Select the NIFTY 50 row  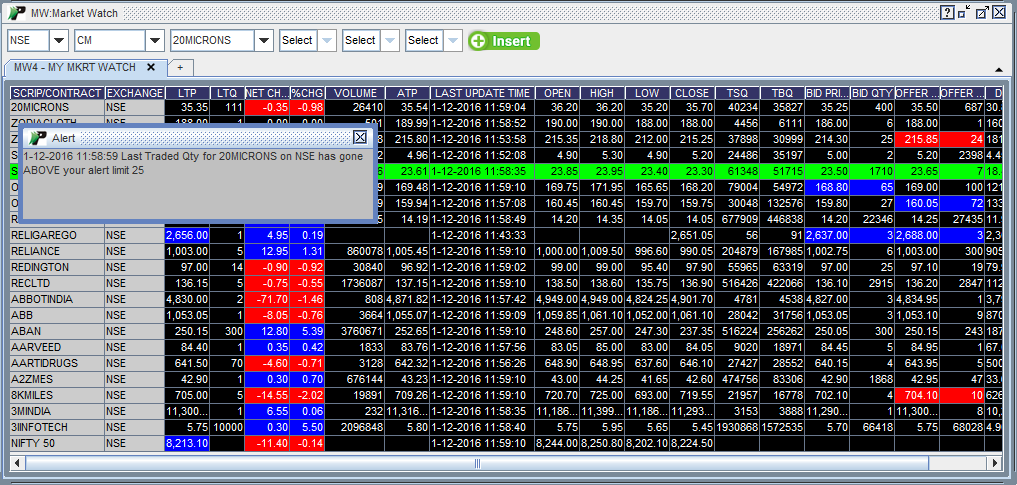point(56,443)
